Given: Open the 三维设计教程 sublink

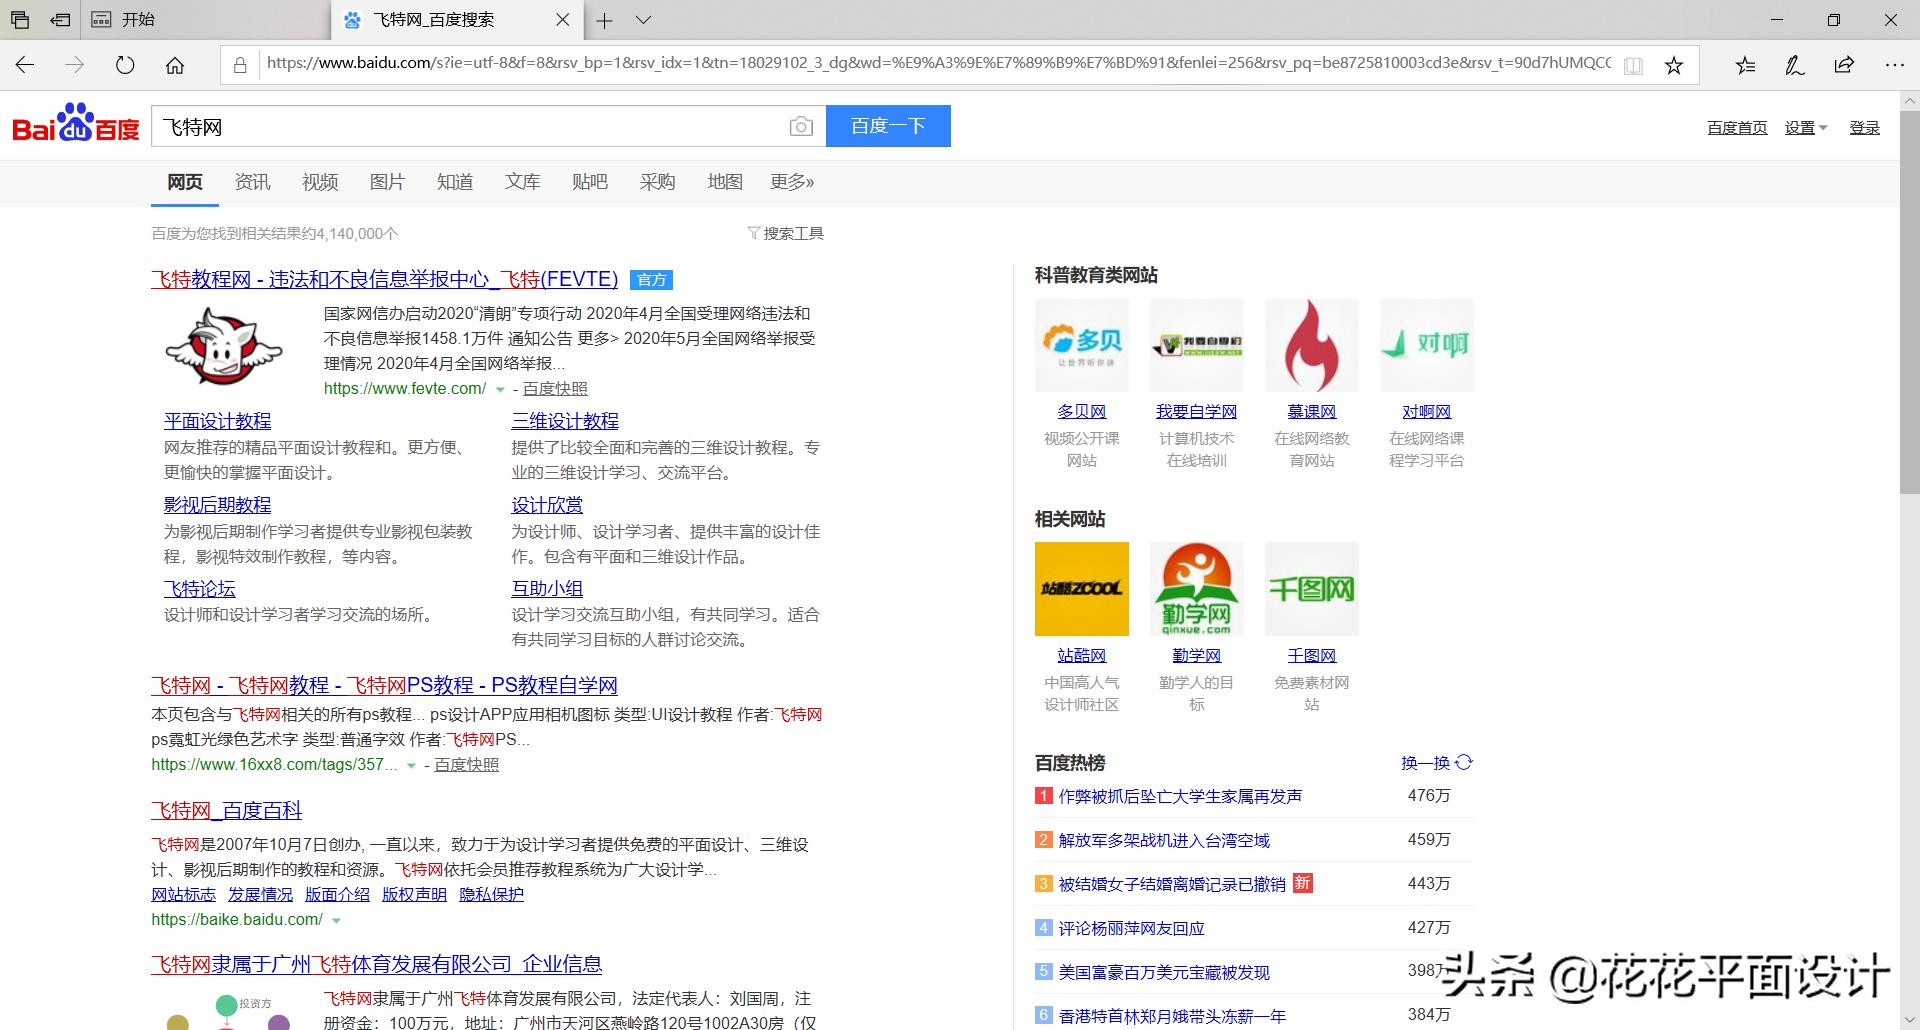Looking at the screenshot, I should click(565, 421).
